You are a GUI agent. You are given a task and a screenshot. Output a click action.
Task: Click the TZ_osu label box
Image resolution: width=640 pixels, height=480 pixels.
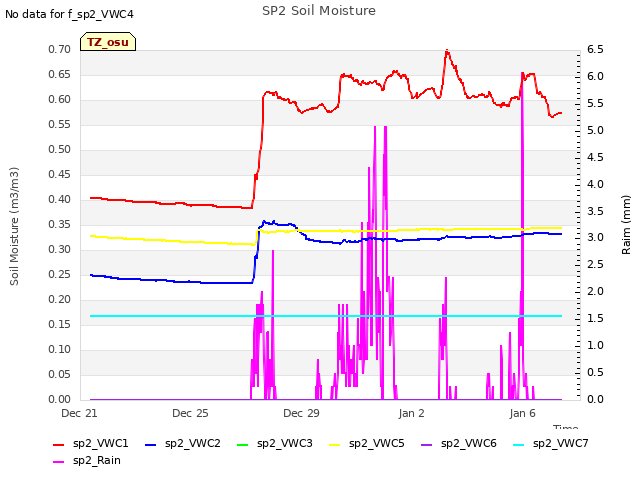click(108, 42)
